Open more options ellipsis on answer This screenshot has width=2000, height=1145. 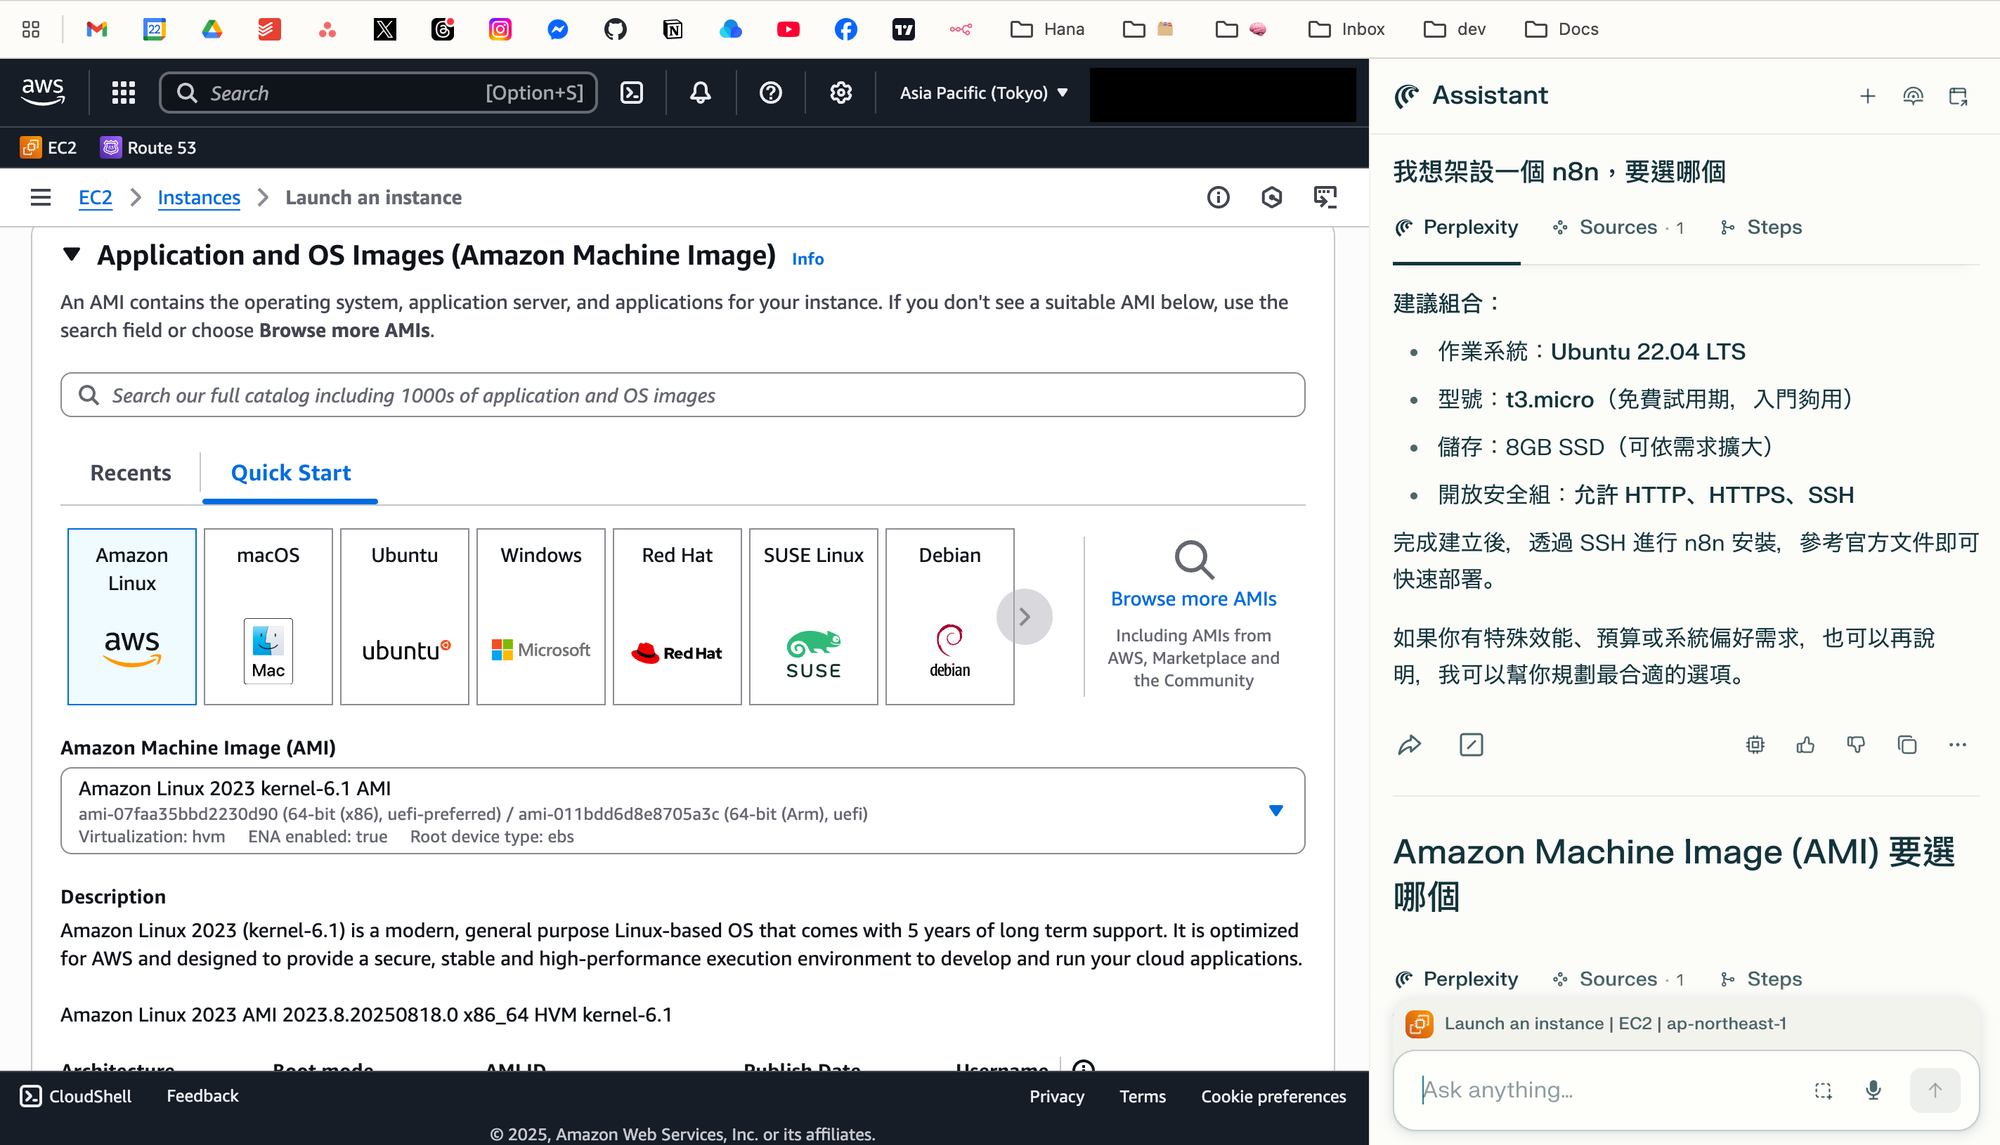[x=1957, y=745]
